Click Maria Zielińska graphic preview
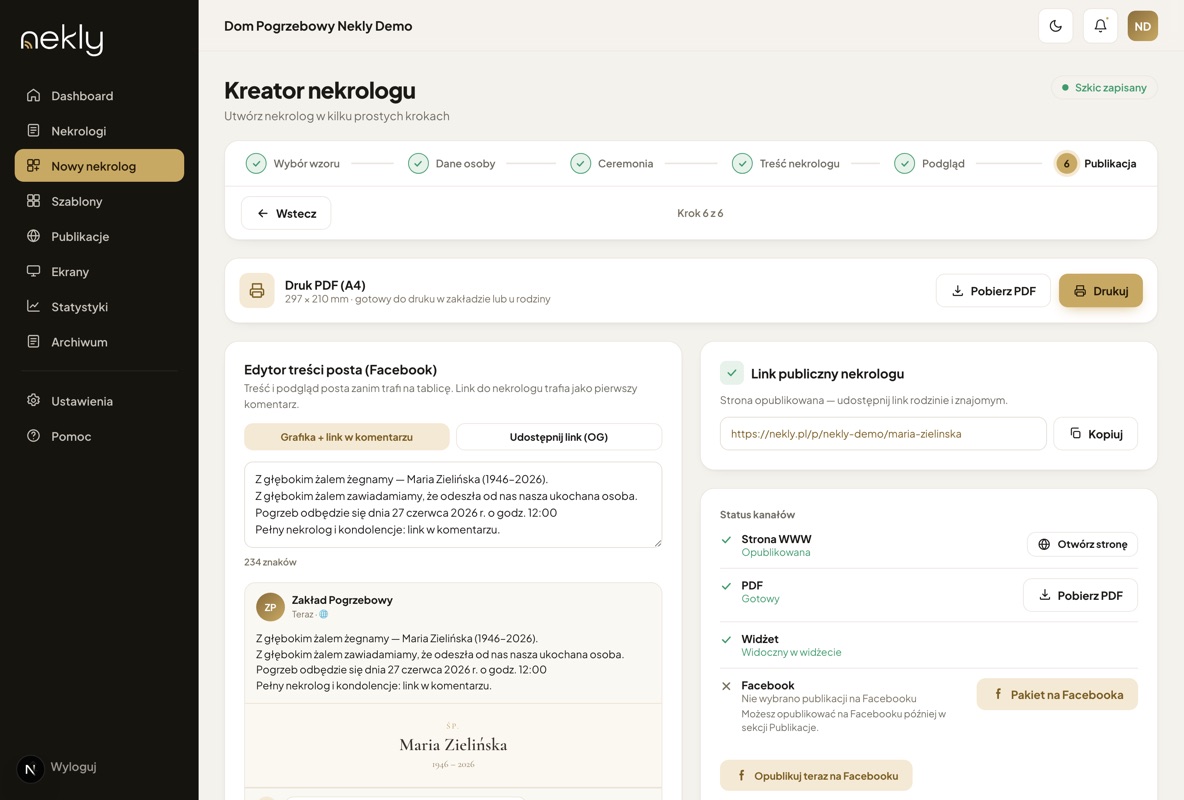The width and height of the screenshot is (1184, 800). pos(453,746)
